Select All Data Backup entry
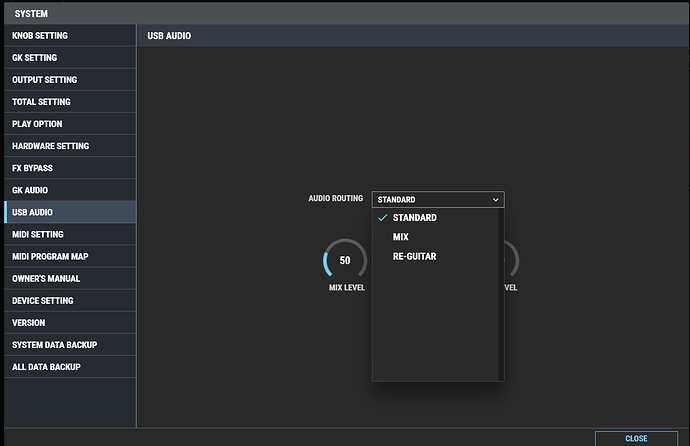This screenshot has height=446, width=690. coord(46,366)
